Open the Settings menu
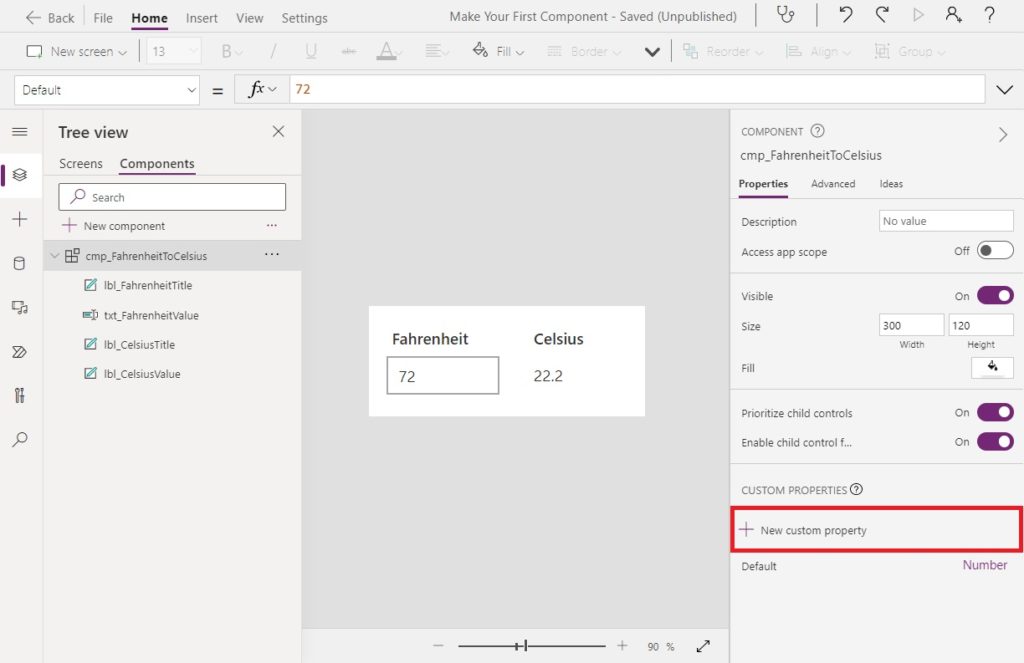The width and height of the screenshot is (1024, 663). [304, 18]
